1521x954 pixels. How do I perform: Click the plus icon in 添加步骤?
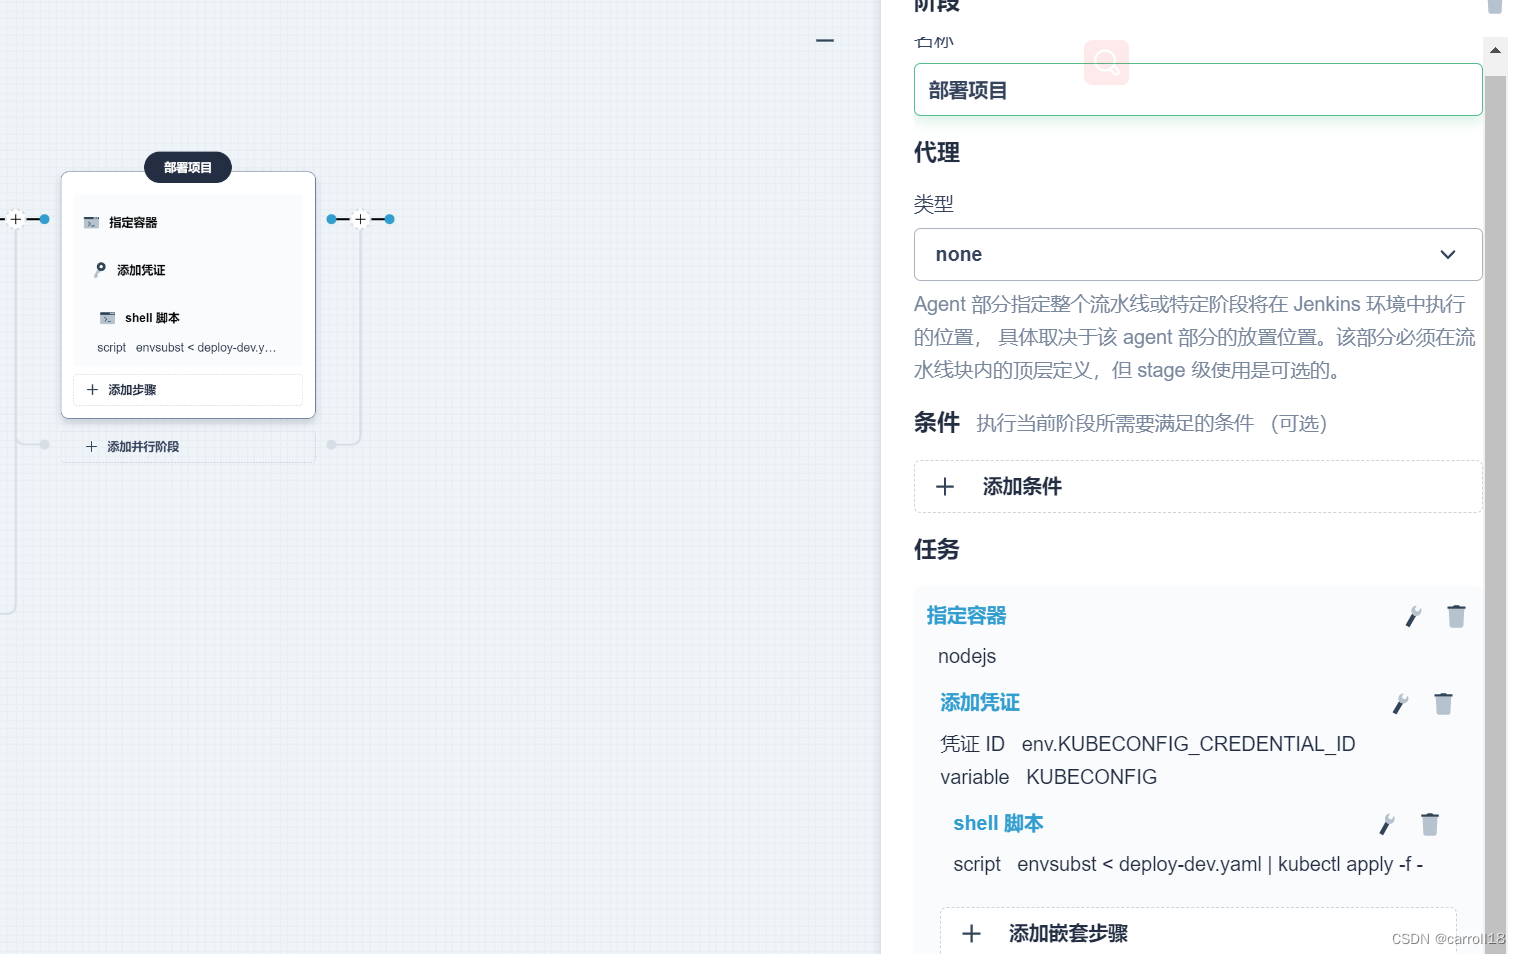(x=92, y=390)
